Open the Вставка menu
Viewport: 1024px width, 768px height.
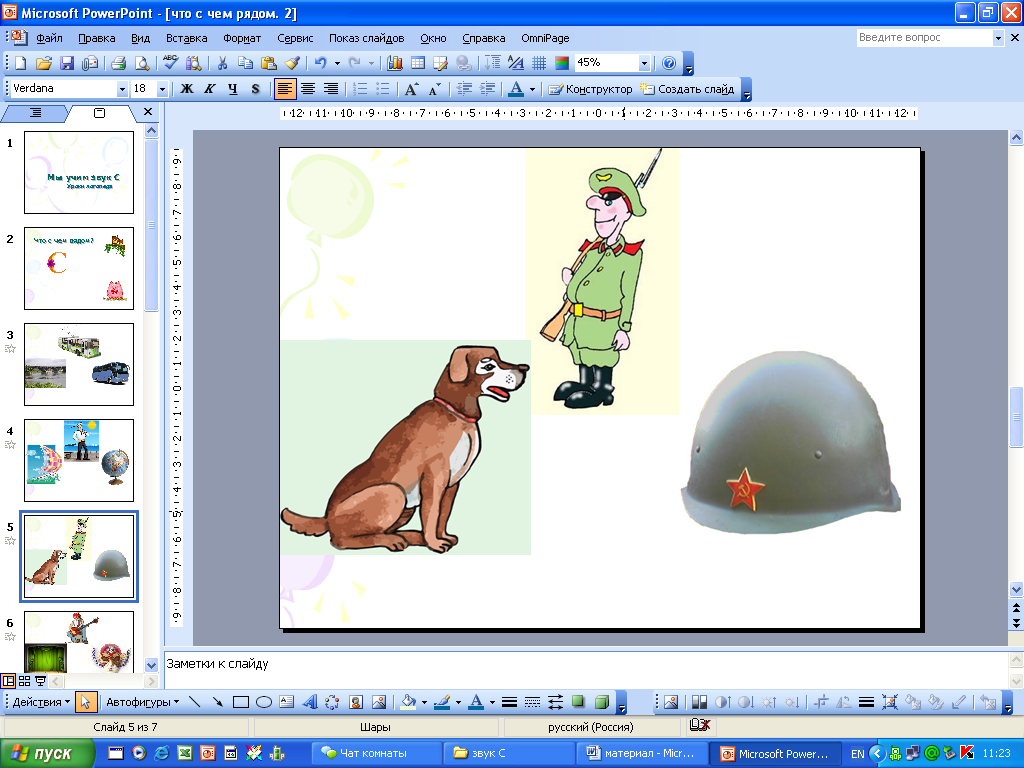point(187,38)
